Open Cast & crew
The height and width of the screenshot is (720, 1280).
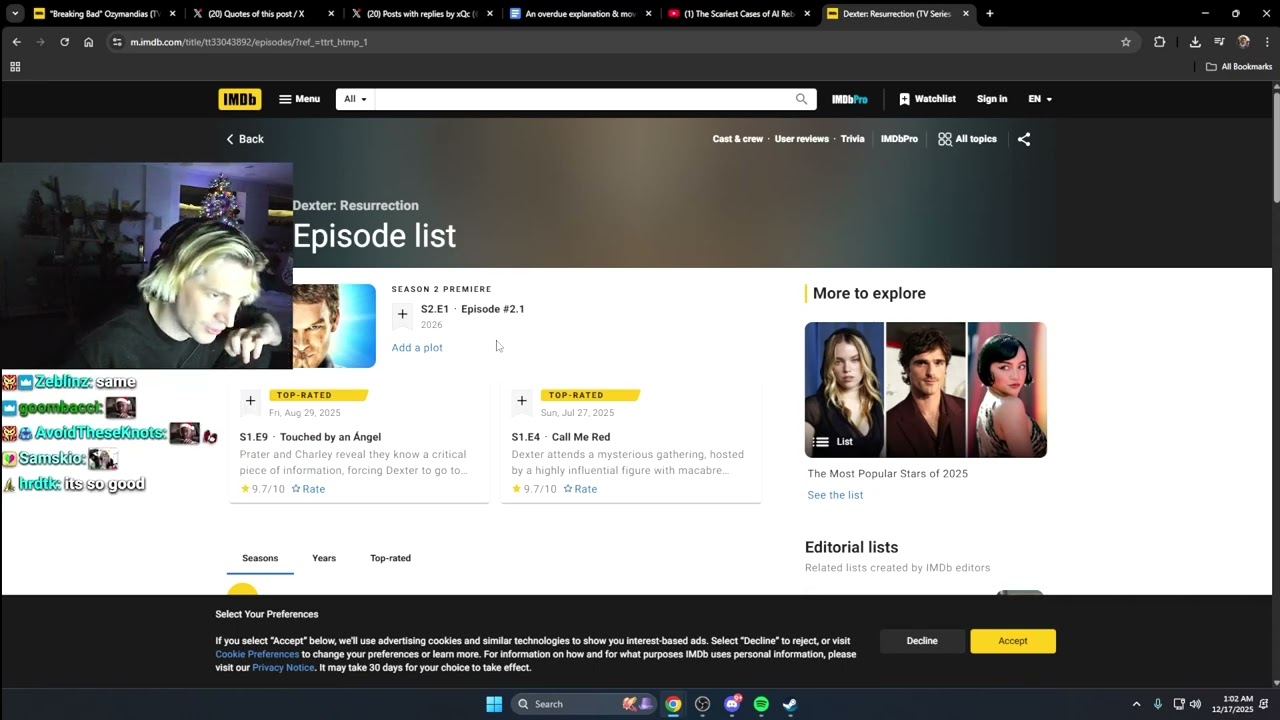[738, 139]
